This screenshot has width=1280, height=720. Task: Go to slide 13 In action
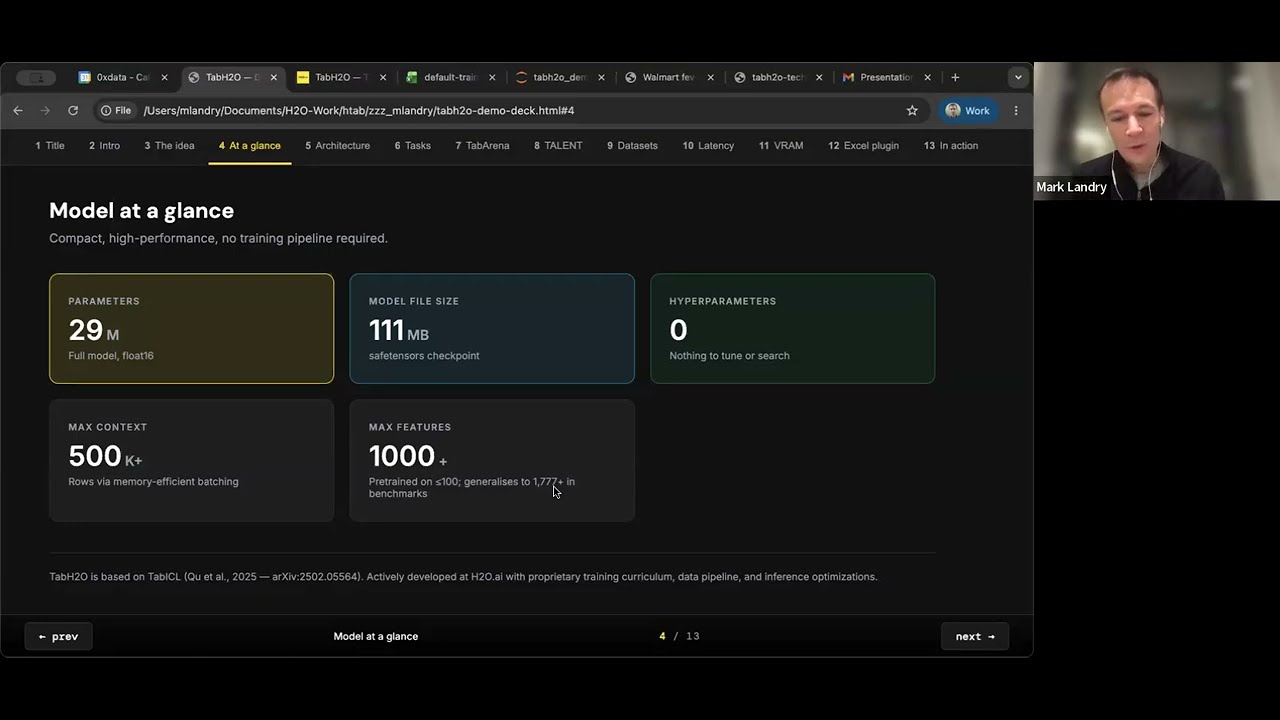pos(951,145)
